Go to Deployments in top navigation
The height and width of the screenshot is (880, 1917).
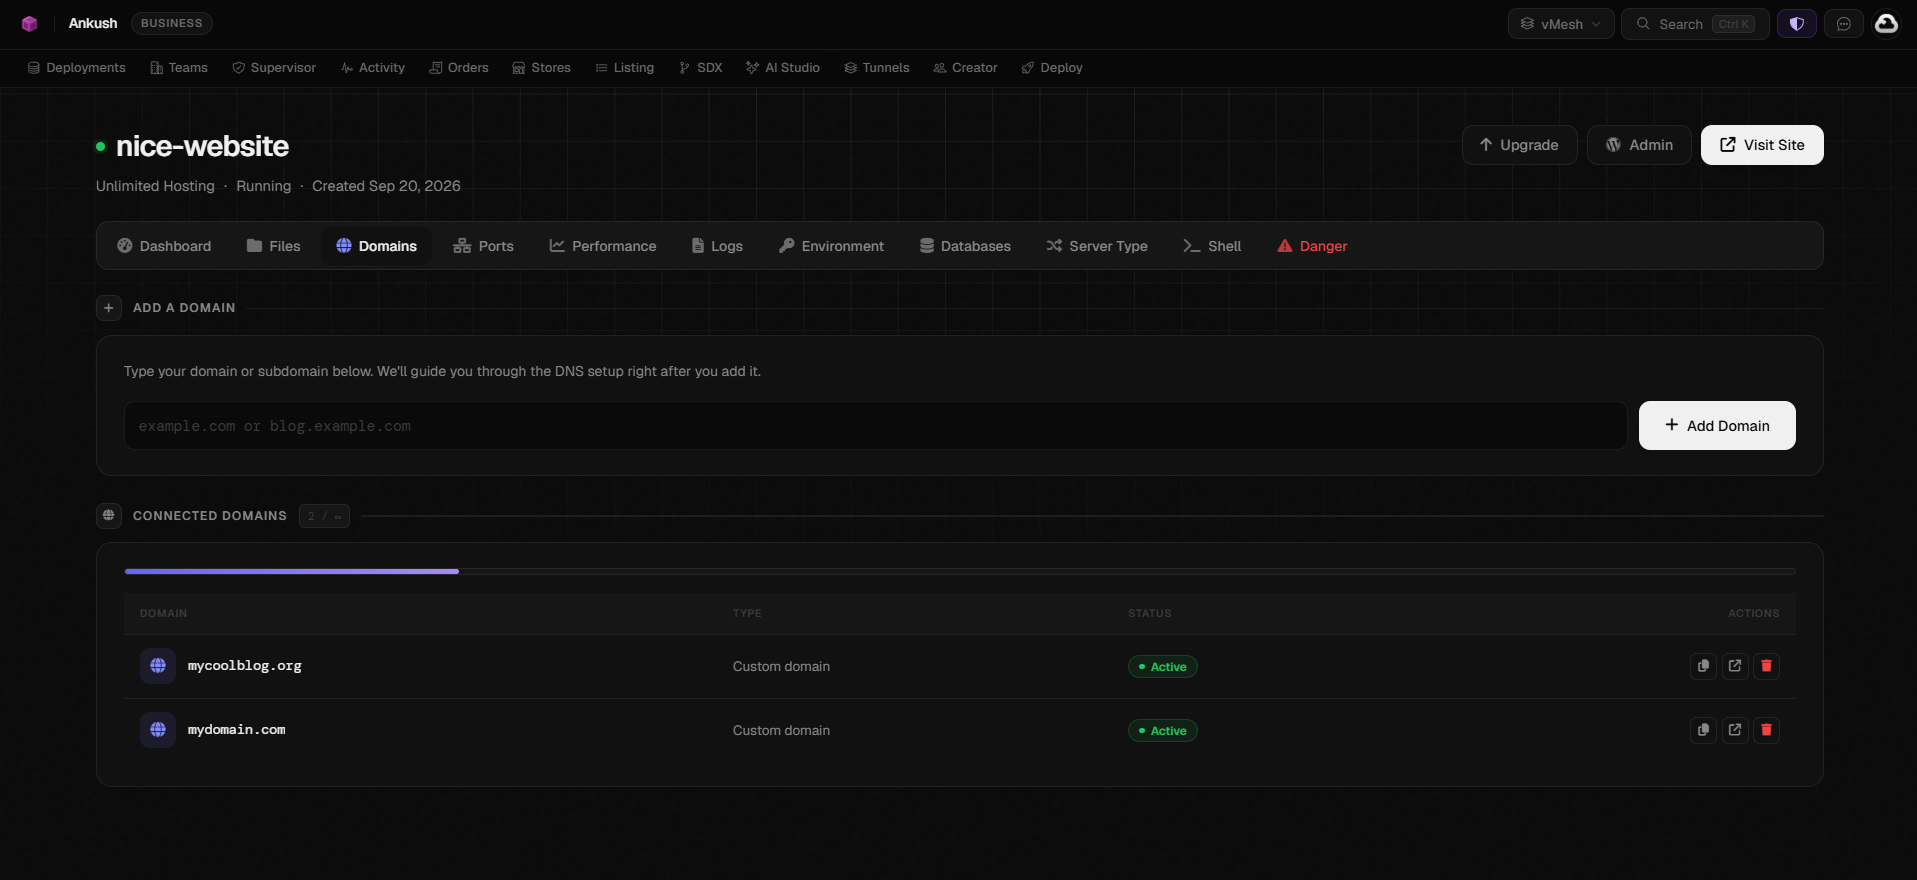coord(77,68)
